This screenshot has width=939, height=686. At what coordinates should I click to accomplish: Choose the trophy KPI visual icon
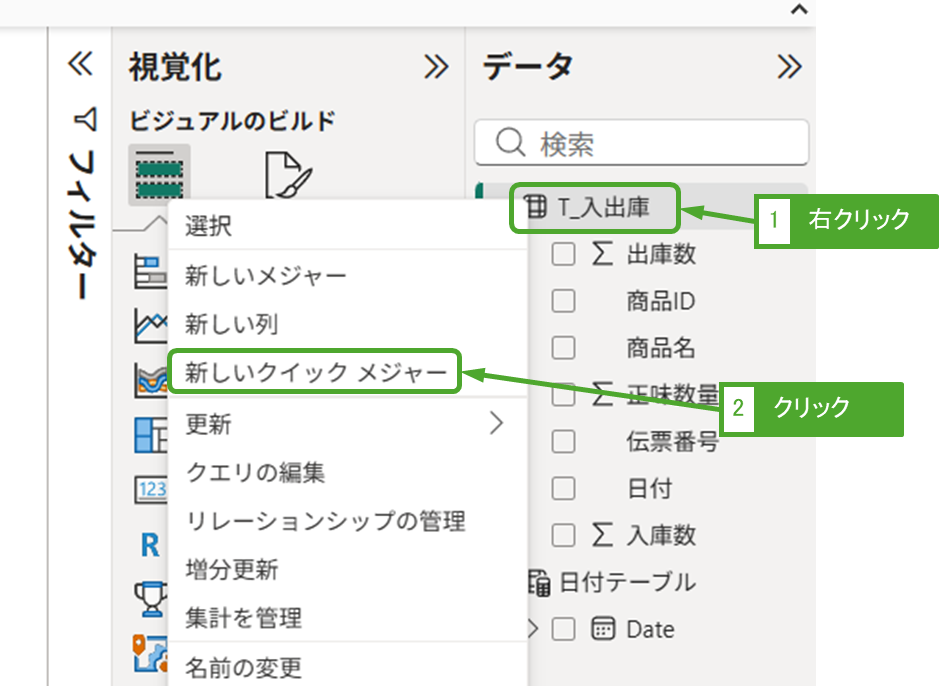(x=150, y=599)
